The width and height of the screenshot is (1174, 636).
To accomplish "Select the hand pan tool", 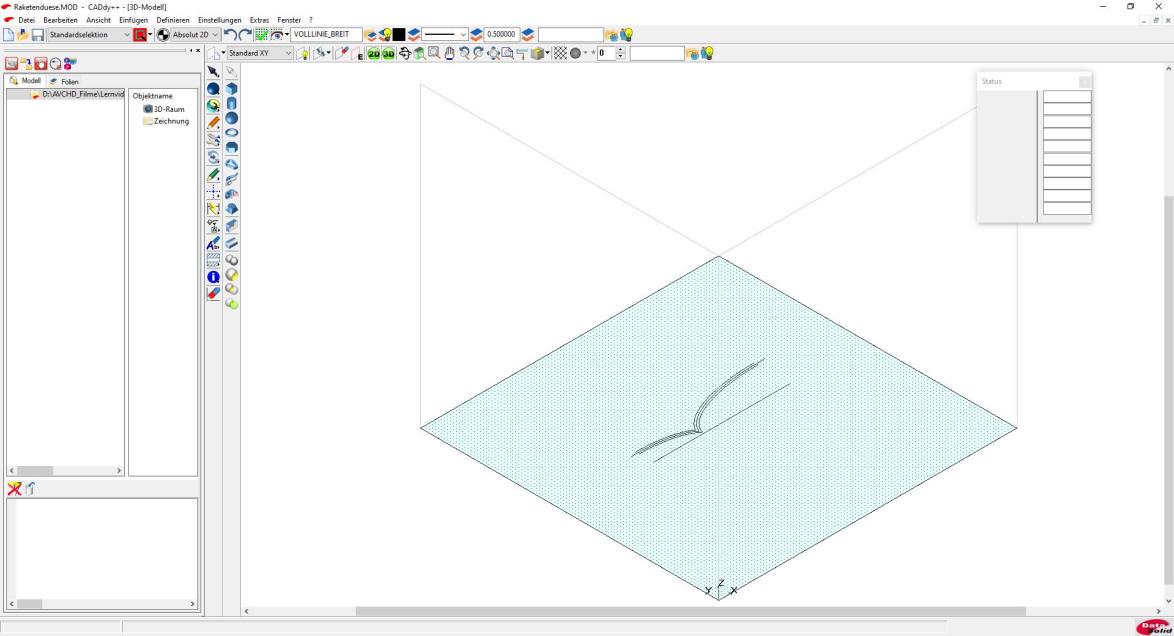I will (449, 53).
